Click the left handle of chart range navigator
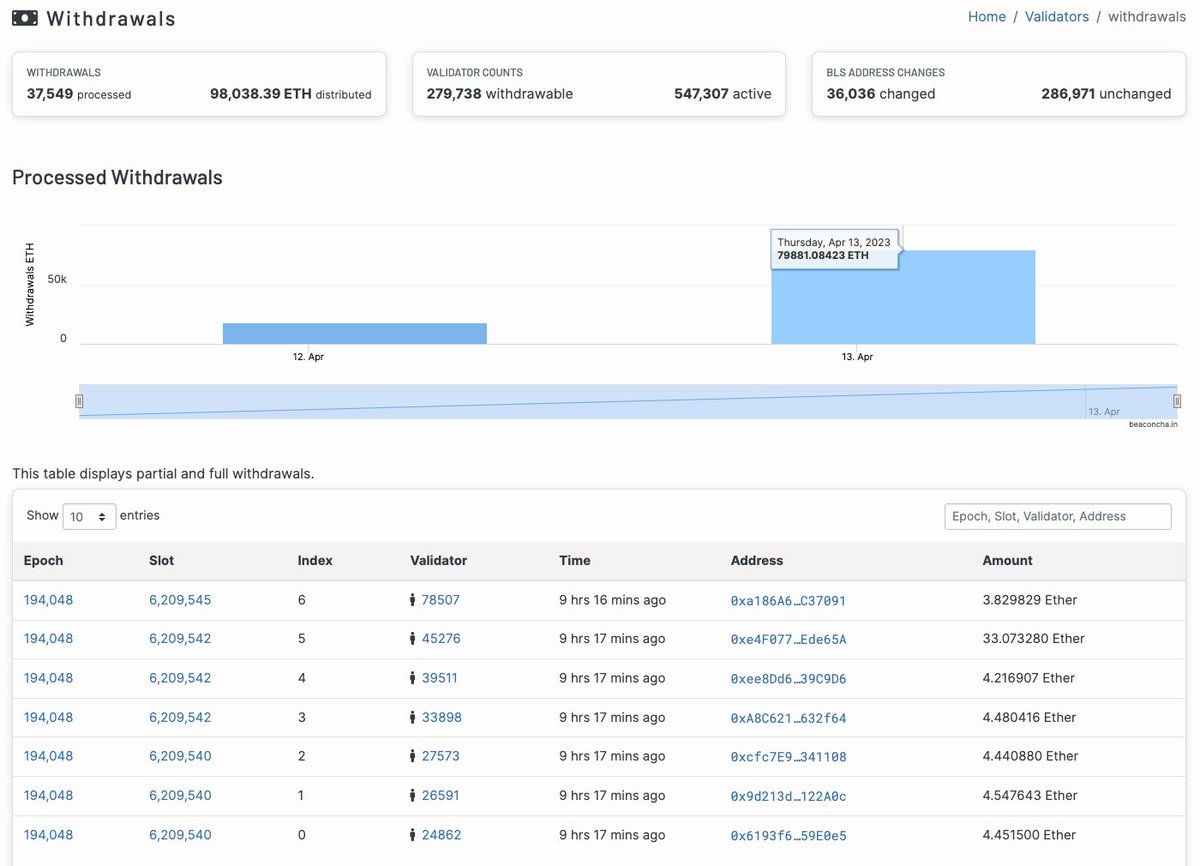Image resolution: width=1200 pixels, height=866 pixels. pyautogui.click(x=79, y=401)
